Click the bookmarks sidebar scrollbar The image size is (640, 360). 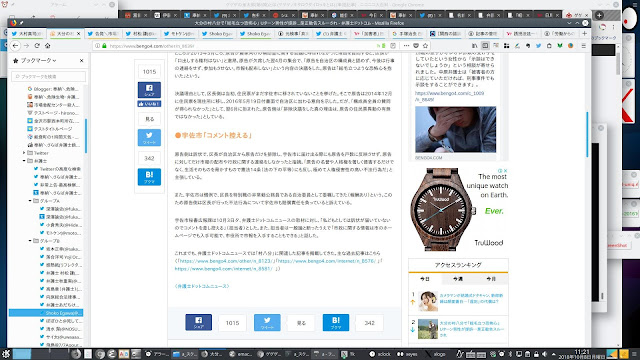click(86, 136)
